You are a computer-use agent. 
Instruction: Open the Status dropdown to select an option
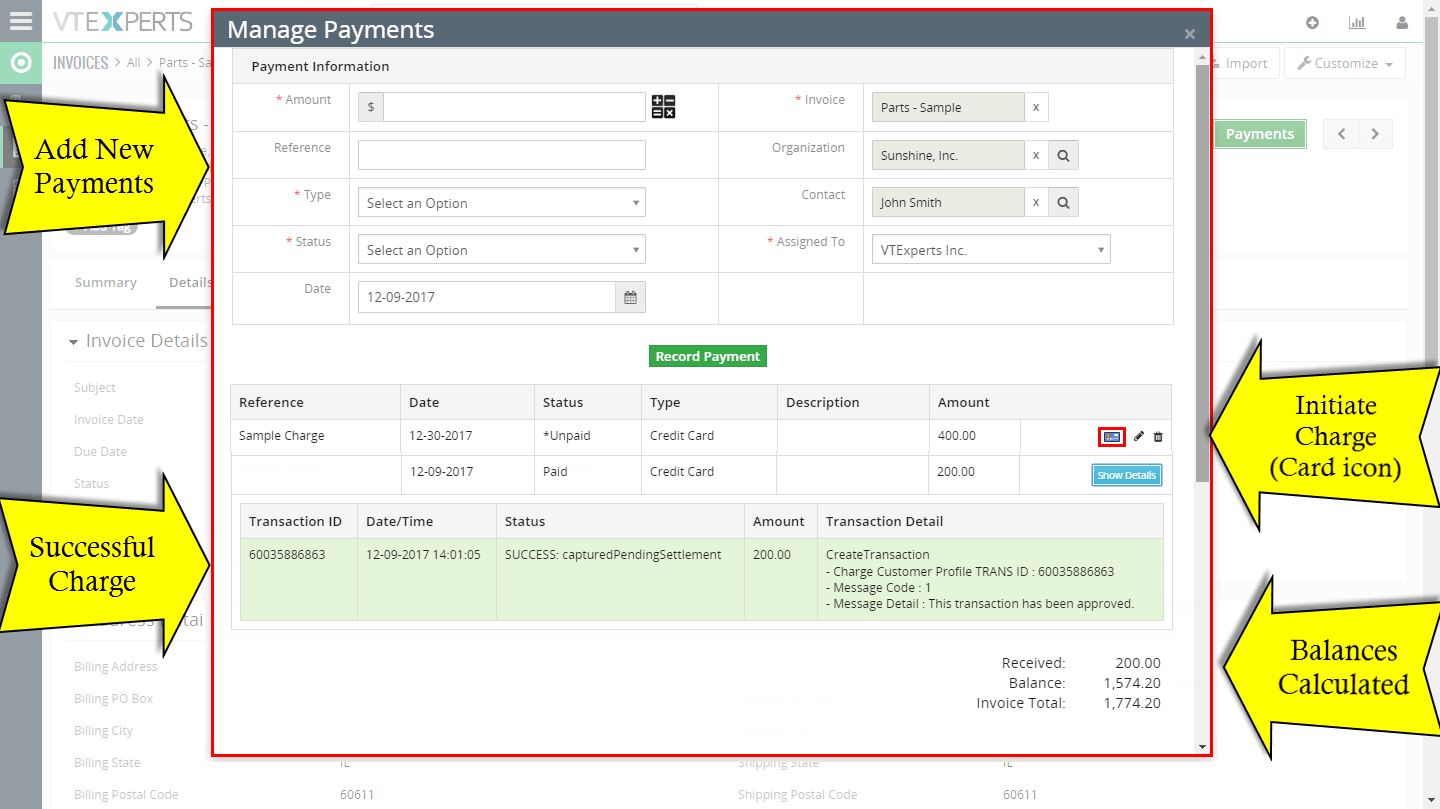click(x=501, y=249)
